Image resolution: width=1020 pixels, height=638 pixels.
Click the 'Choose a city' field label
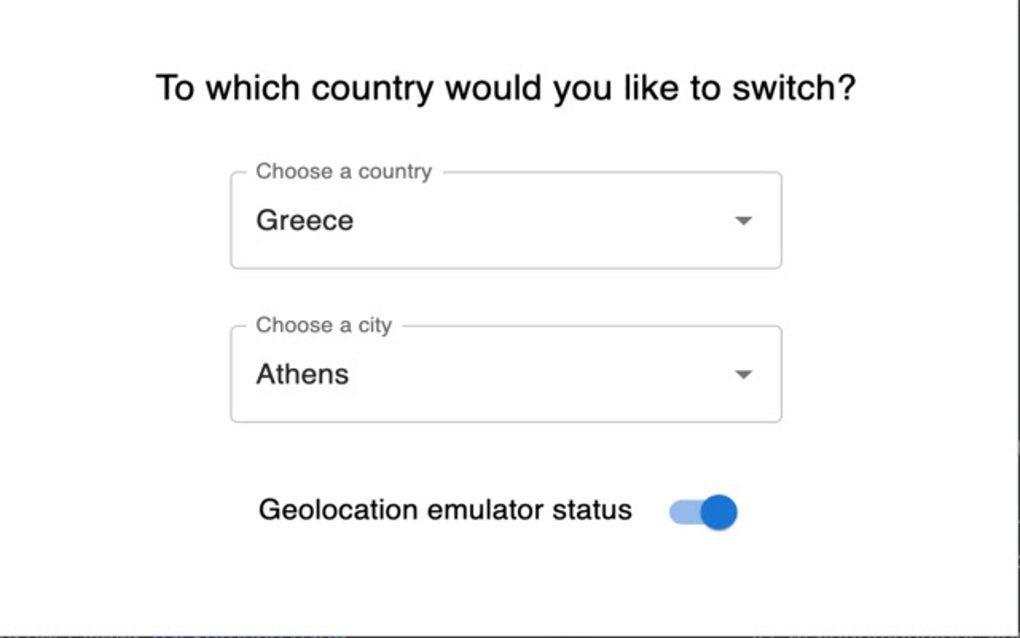325,325
